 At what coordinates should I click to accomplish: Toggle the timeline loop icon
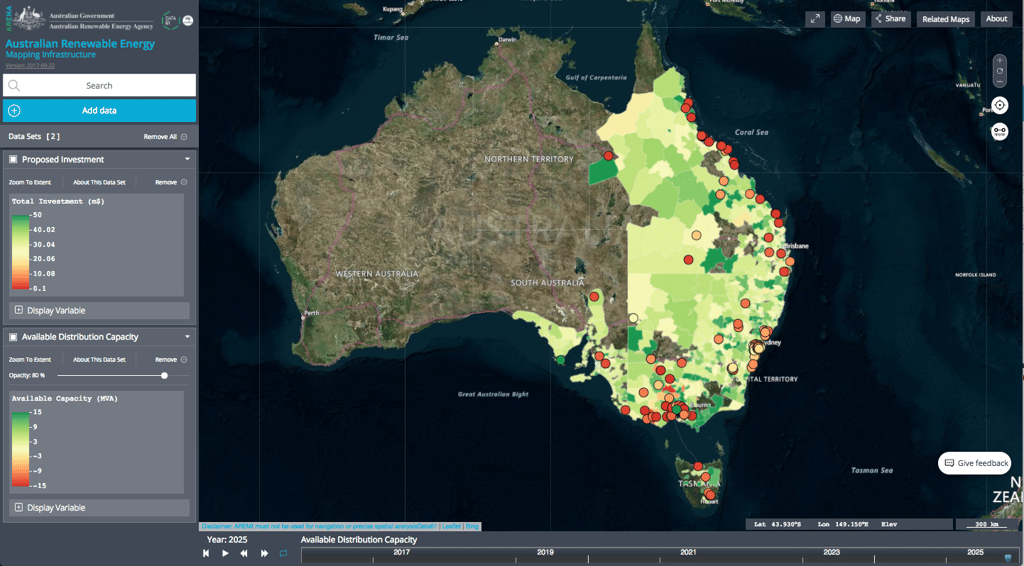tap(283, 553)
